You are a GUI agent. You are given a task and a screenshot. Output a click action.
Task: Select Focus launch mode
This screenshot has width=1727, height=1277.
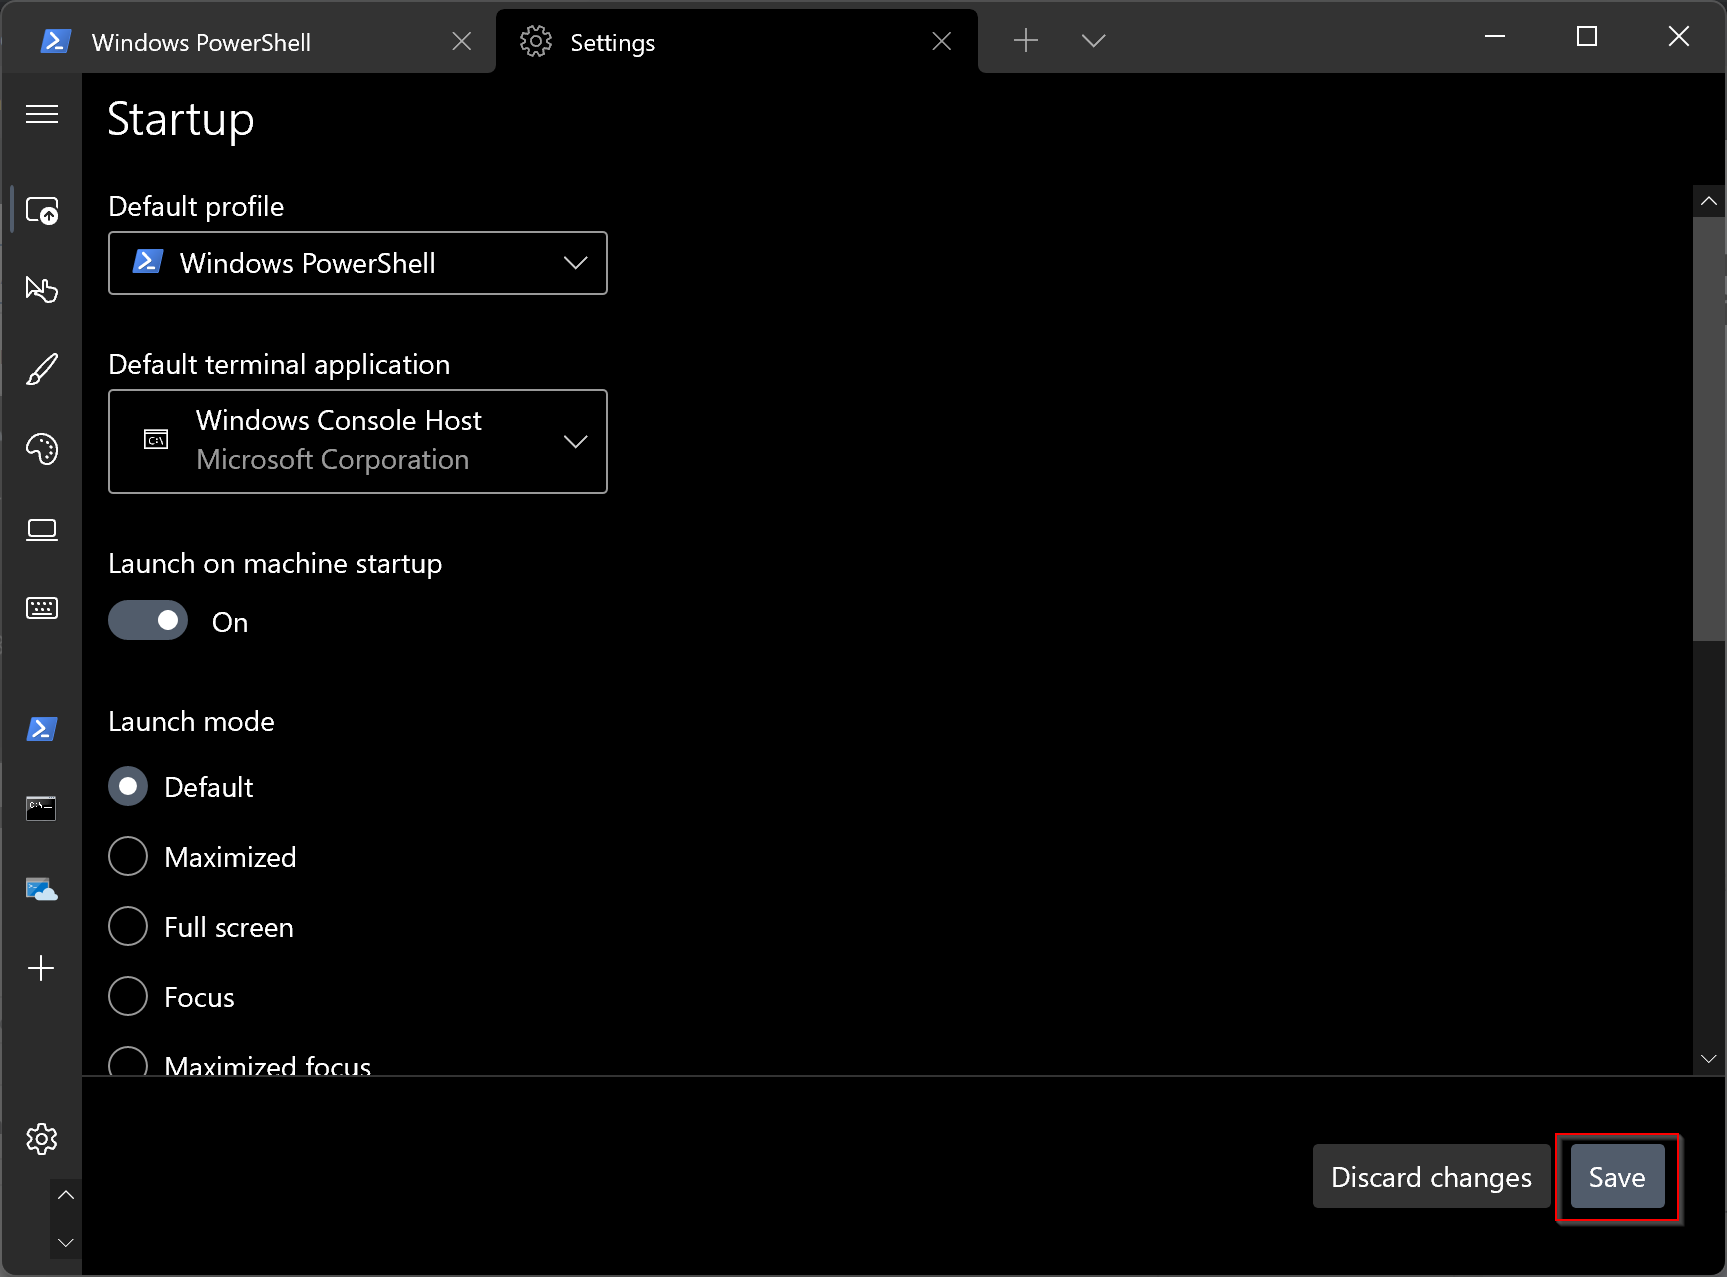(x=171, y=997)
